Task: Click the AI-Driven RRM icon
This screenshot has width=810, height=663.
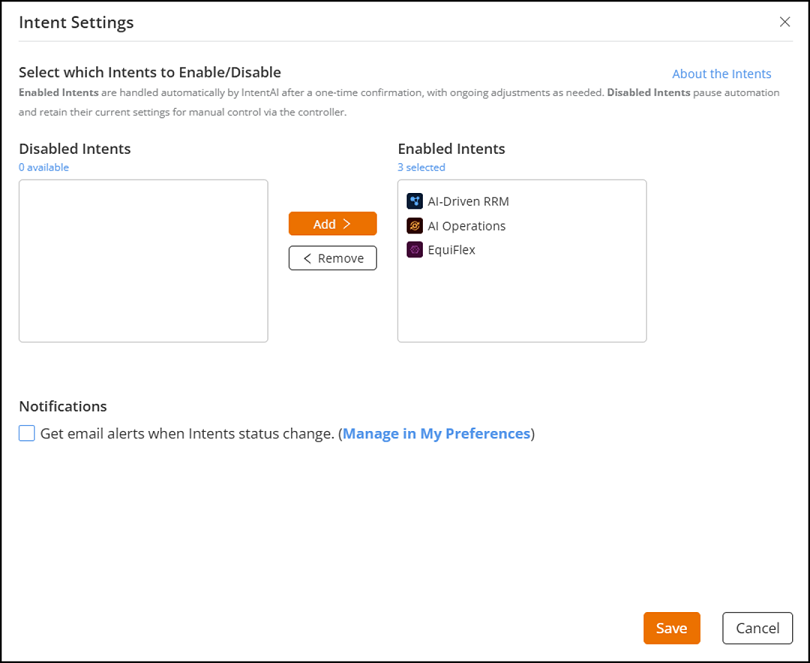Action: 415,201
